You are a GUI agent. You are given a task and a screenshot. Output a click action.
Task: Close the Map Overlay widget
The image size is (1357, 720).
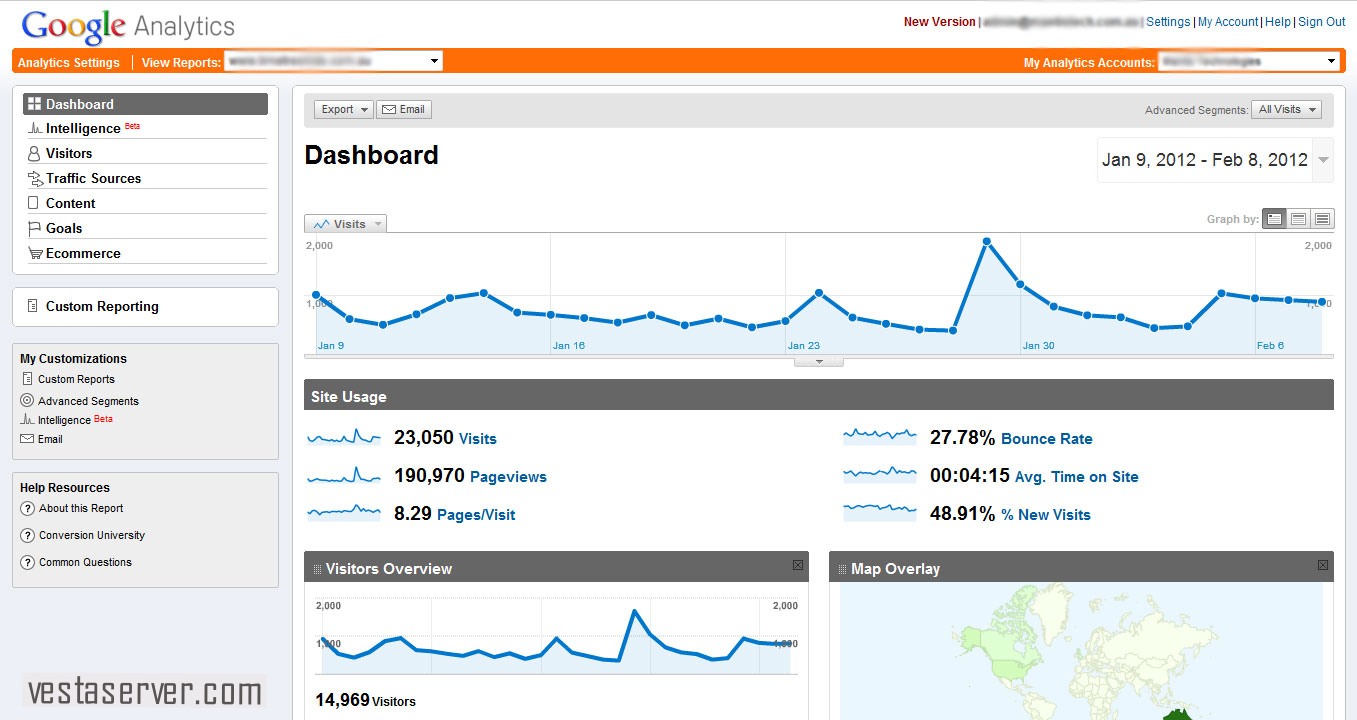point(1323,565)
